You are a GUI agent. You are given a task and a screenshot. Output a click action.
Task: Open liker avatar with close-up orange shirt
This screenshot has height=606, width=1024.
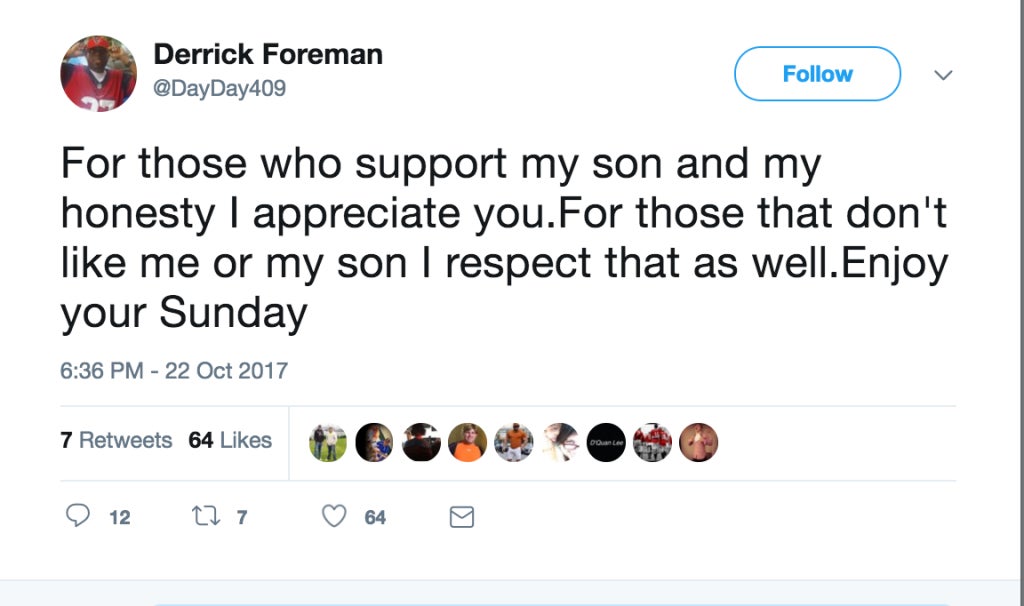coord(467,442)
